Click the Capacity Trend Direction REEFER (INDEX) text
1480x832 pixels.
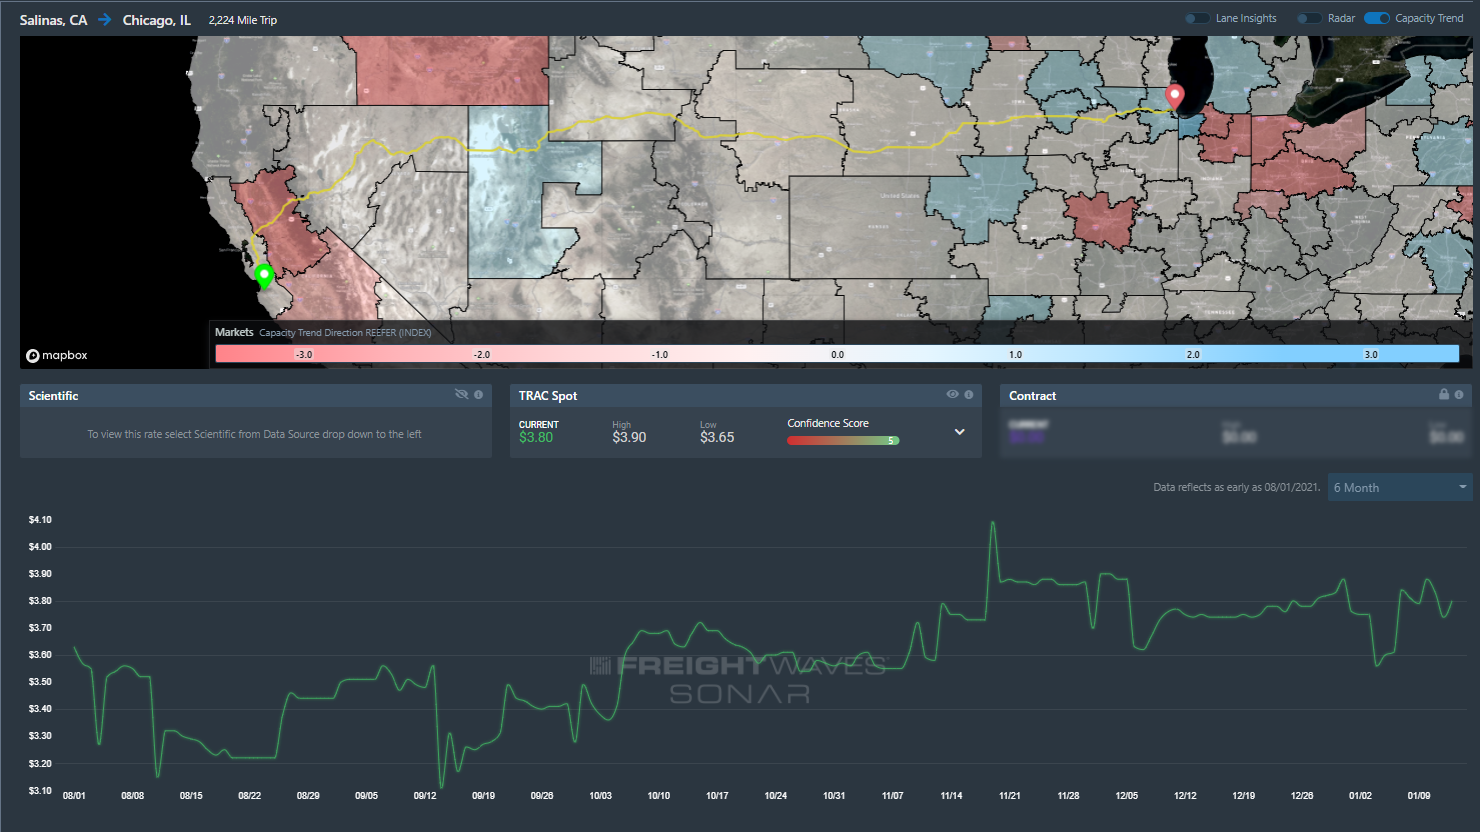coord(345,333)
